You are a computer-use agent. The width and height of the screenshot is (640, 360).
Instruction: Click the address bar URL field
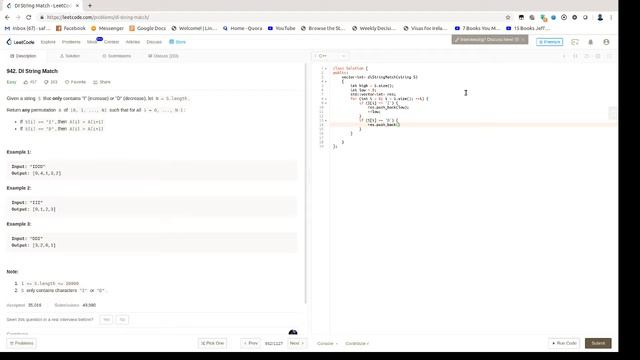click(269, 18)
